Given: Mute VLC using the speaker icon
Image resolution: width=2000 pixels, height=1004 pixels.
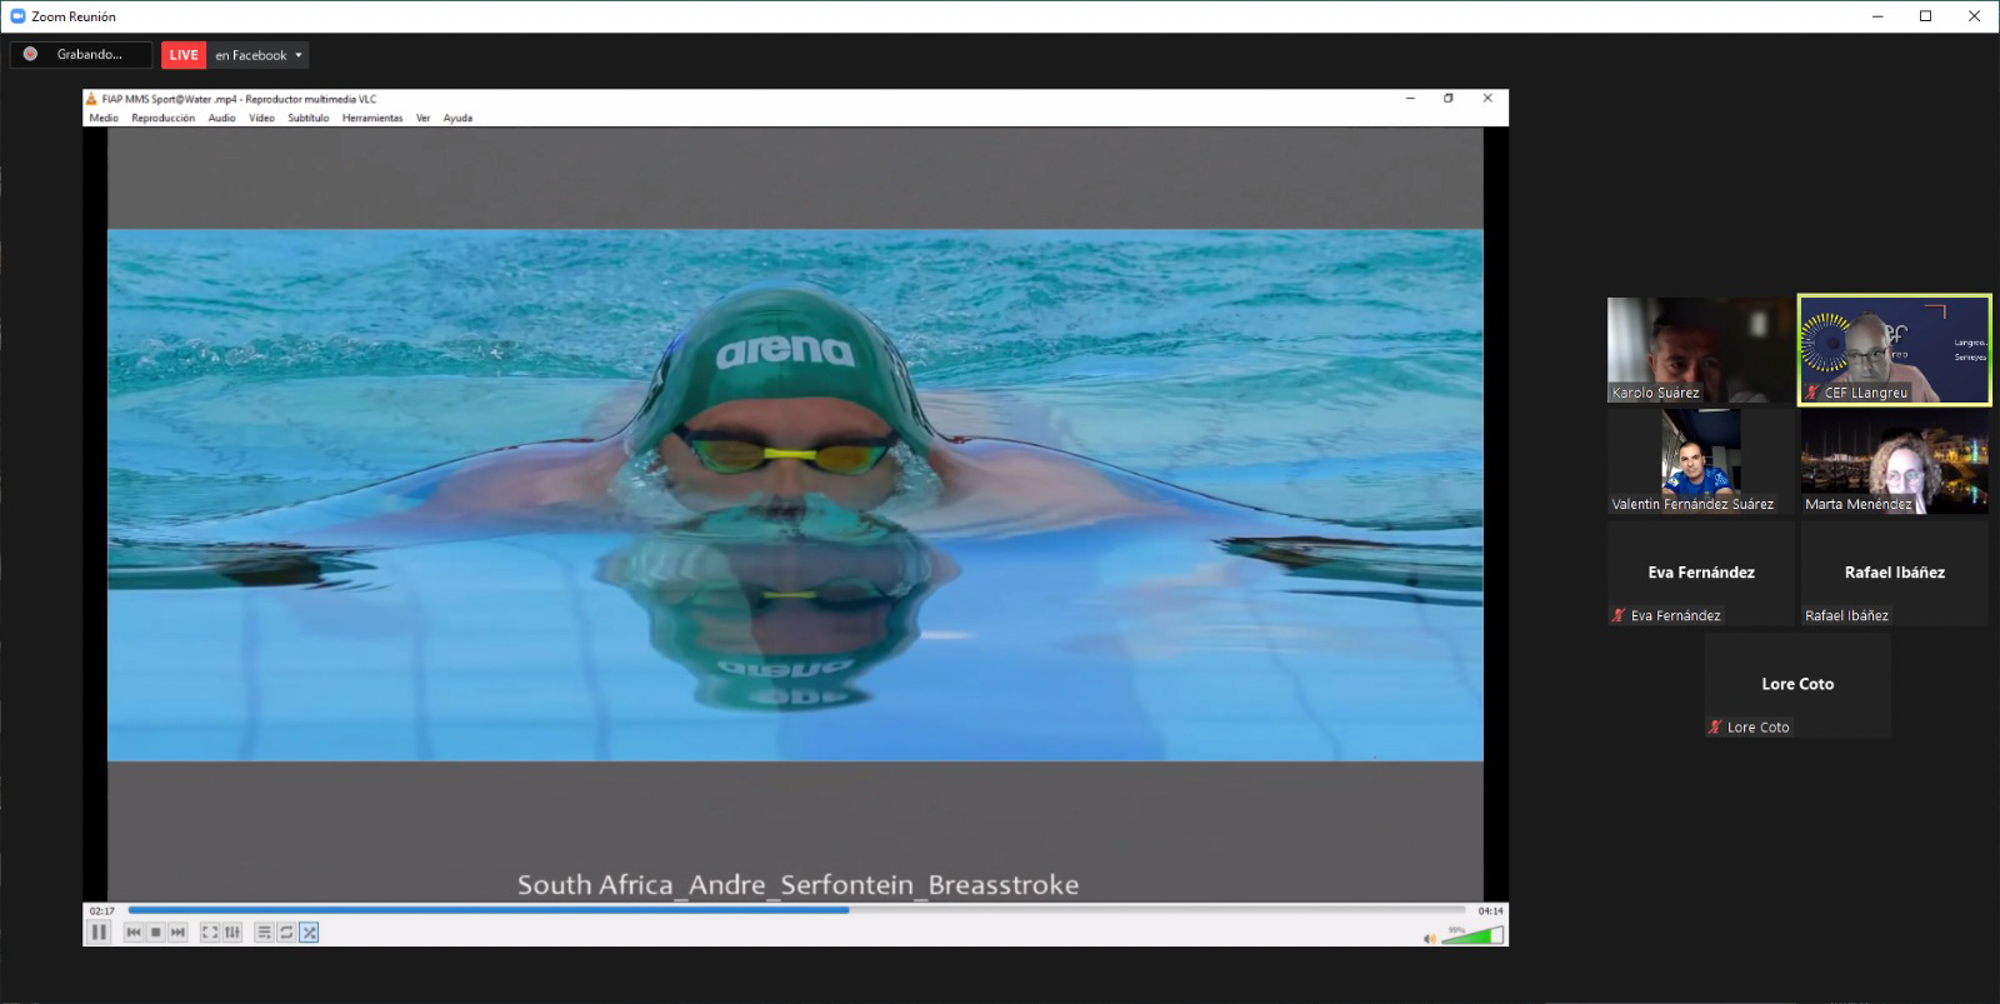Looking at the screenshot, I should coord(1429,937).
